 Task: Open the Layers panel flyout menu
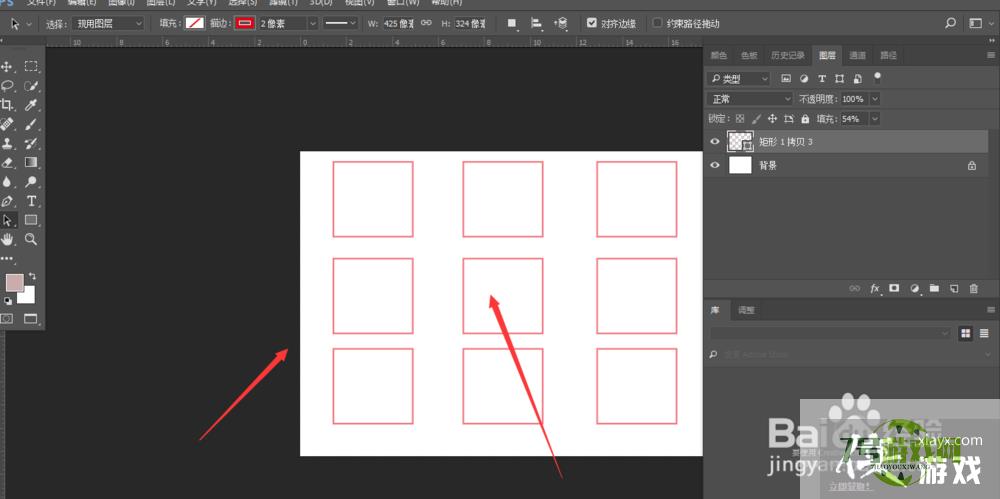tap(990, 56)
